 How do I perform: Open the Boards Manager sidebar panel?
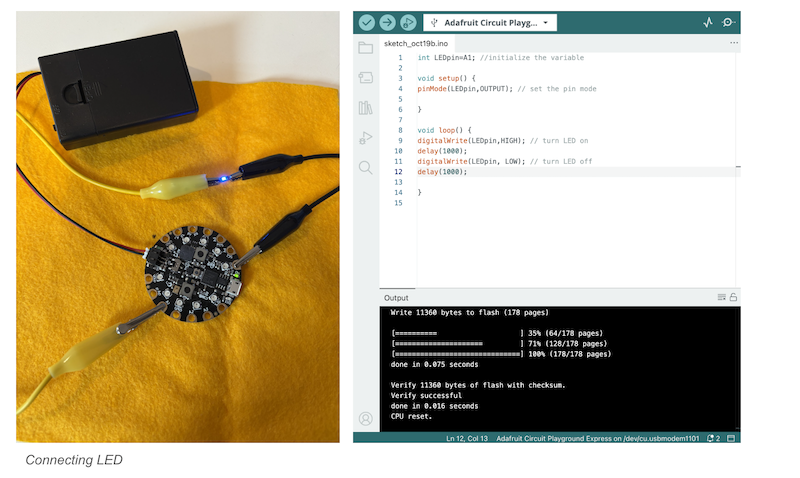[x=365, y=78]
